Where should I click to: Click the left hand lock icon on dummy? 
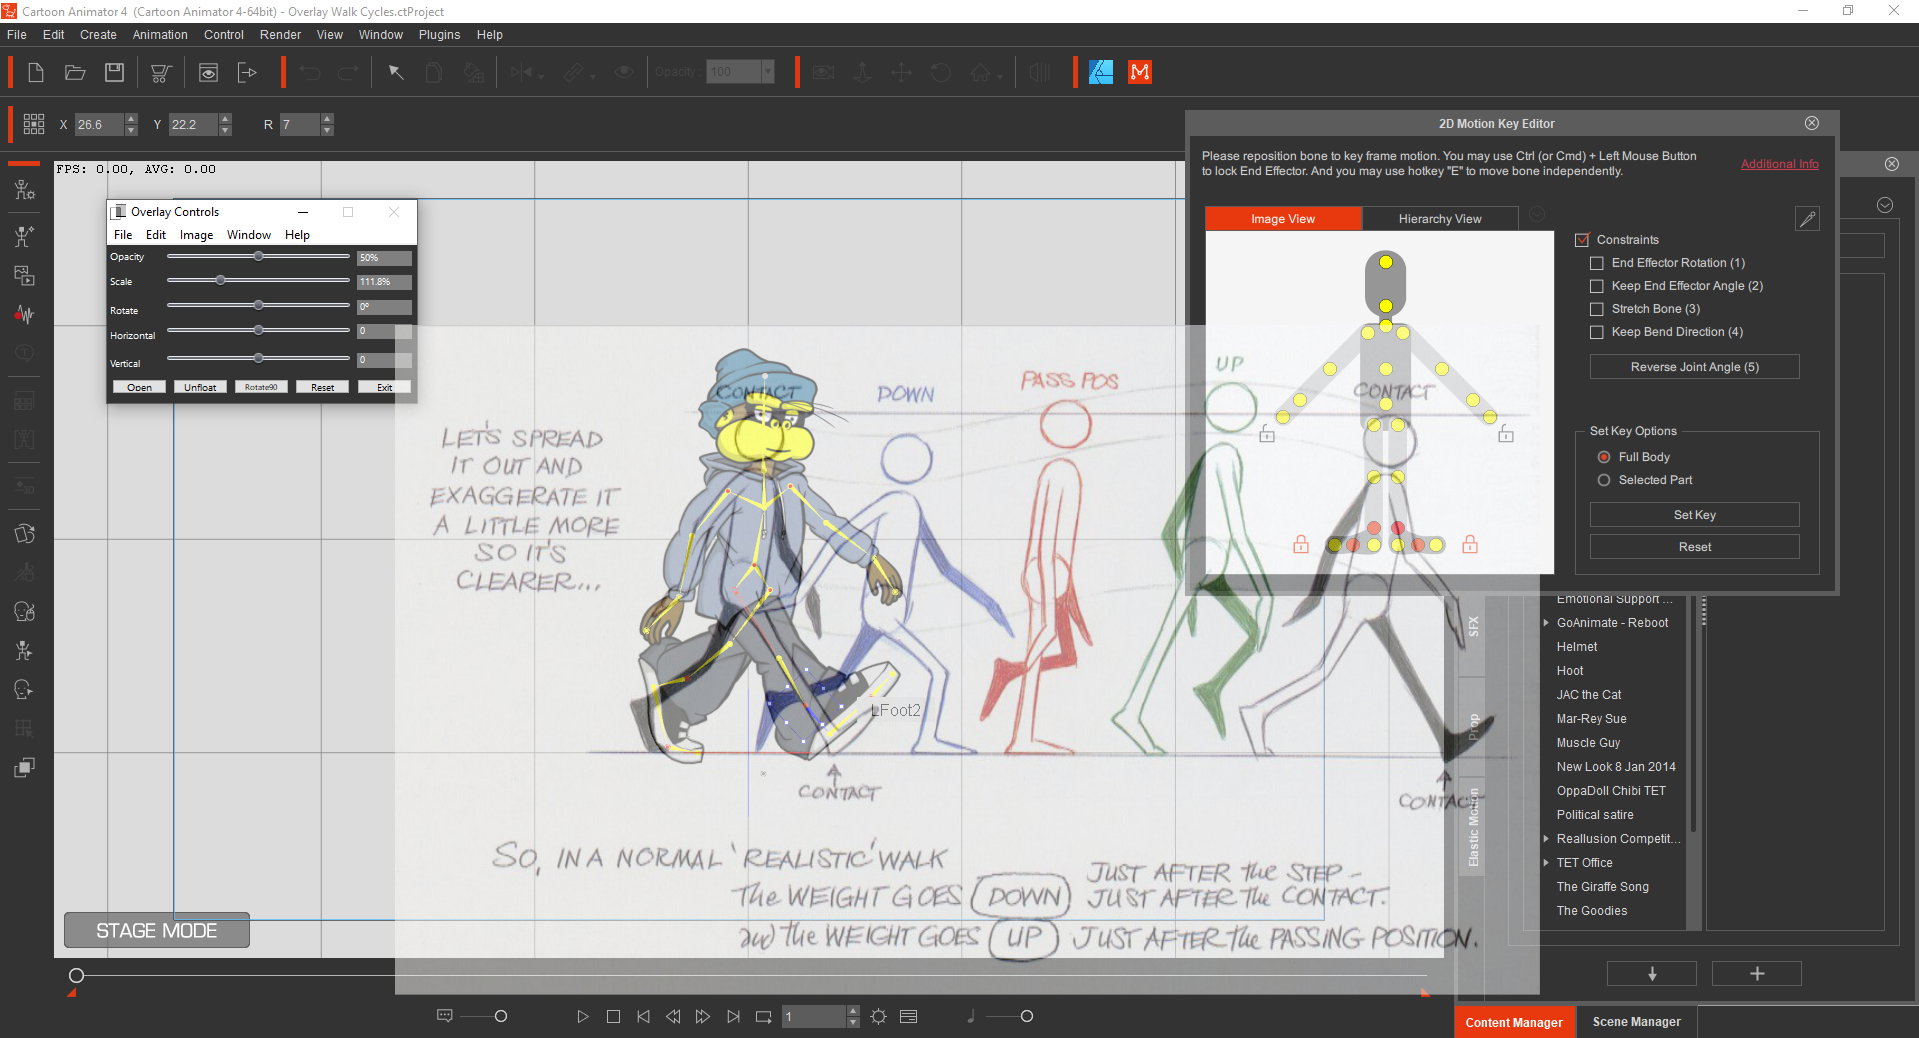pos(1267,434)
